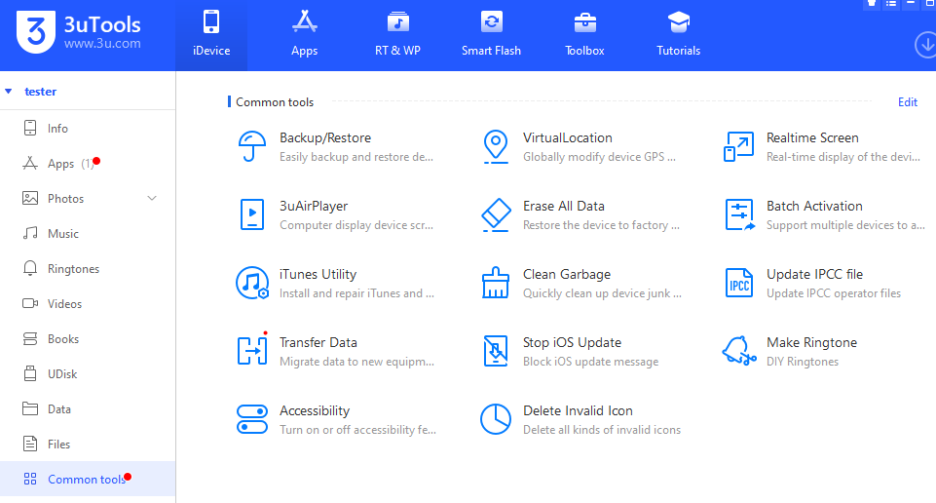Image resolution: width=936 pixels, height=503 pixels.
Task: Open the Clean Garbage broom icon
Action: tap(495, 283)
